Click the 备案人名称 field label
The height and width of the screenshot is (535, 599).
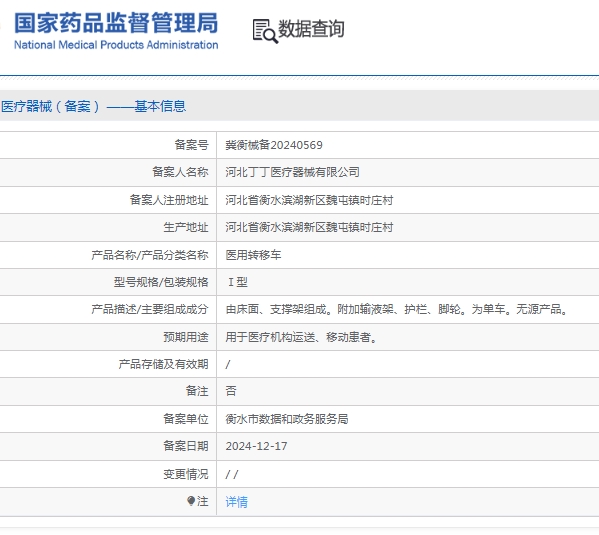click(x=180, y=172)
